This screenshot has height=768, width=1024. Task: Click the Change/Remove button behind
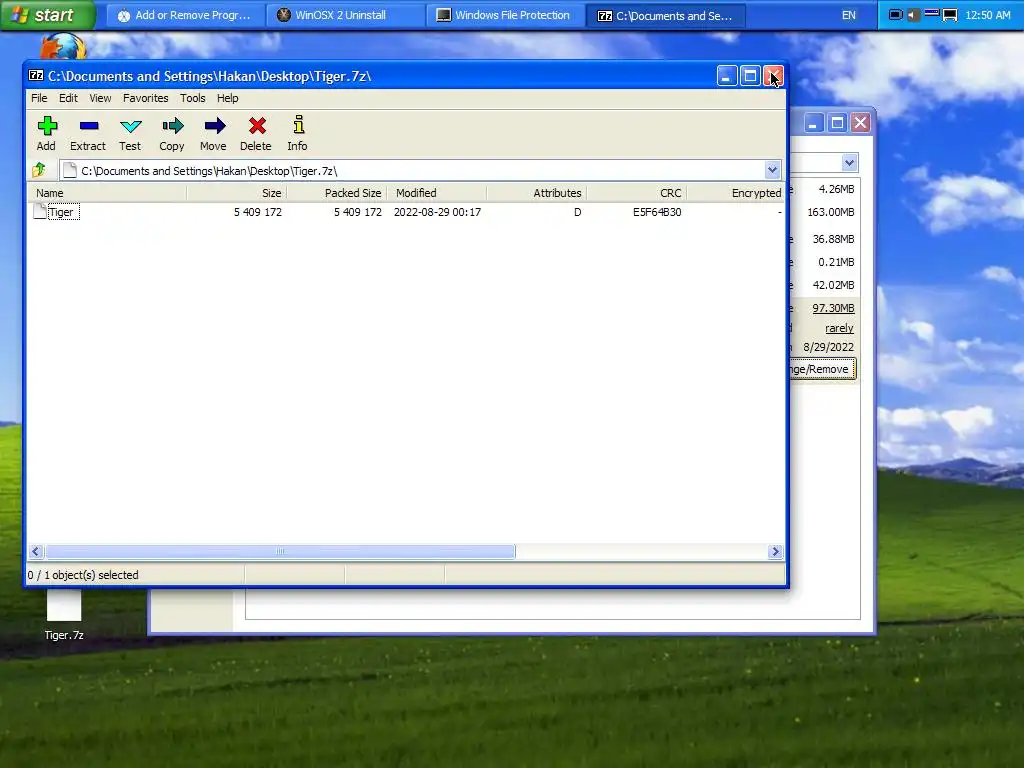click(822, 369)
